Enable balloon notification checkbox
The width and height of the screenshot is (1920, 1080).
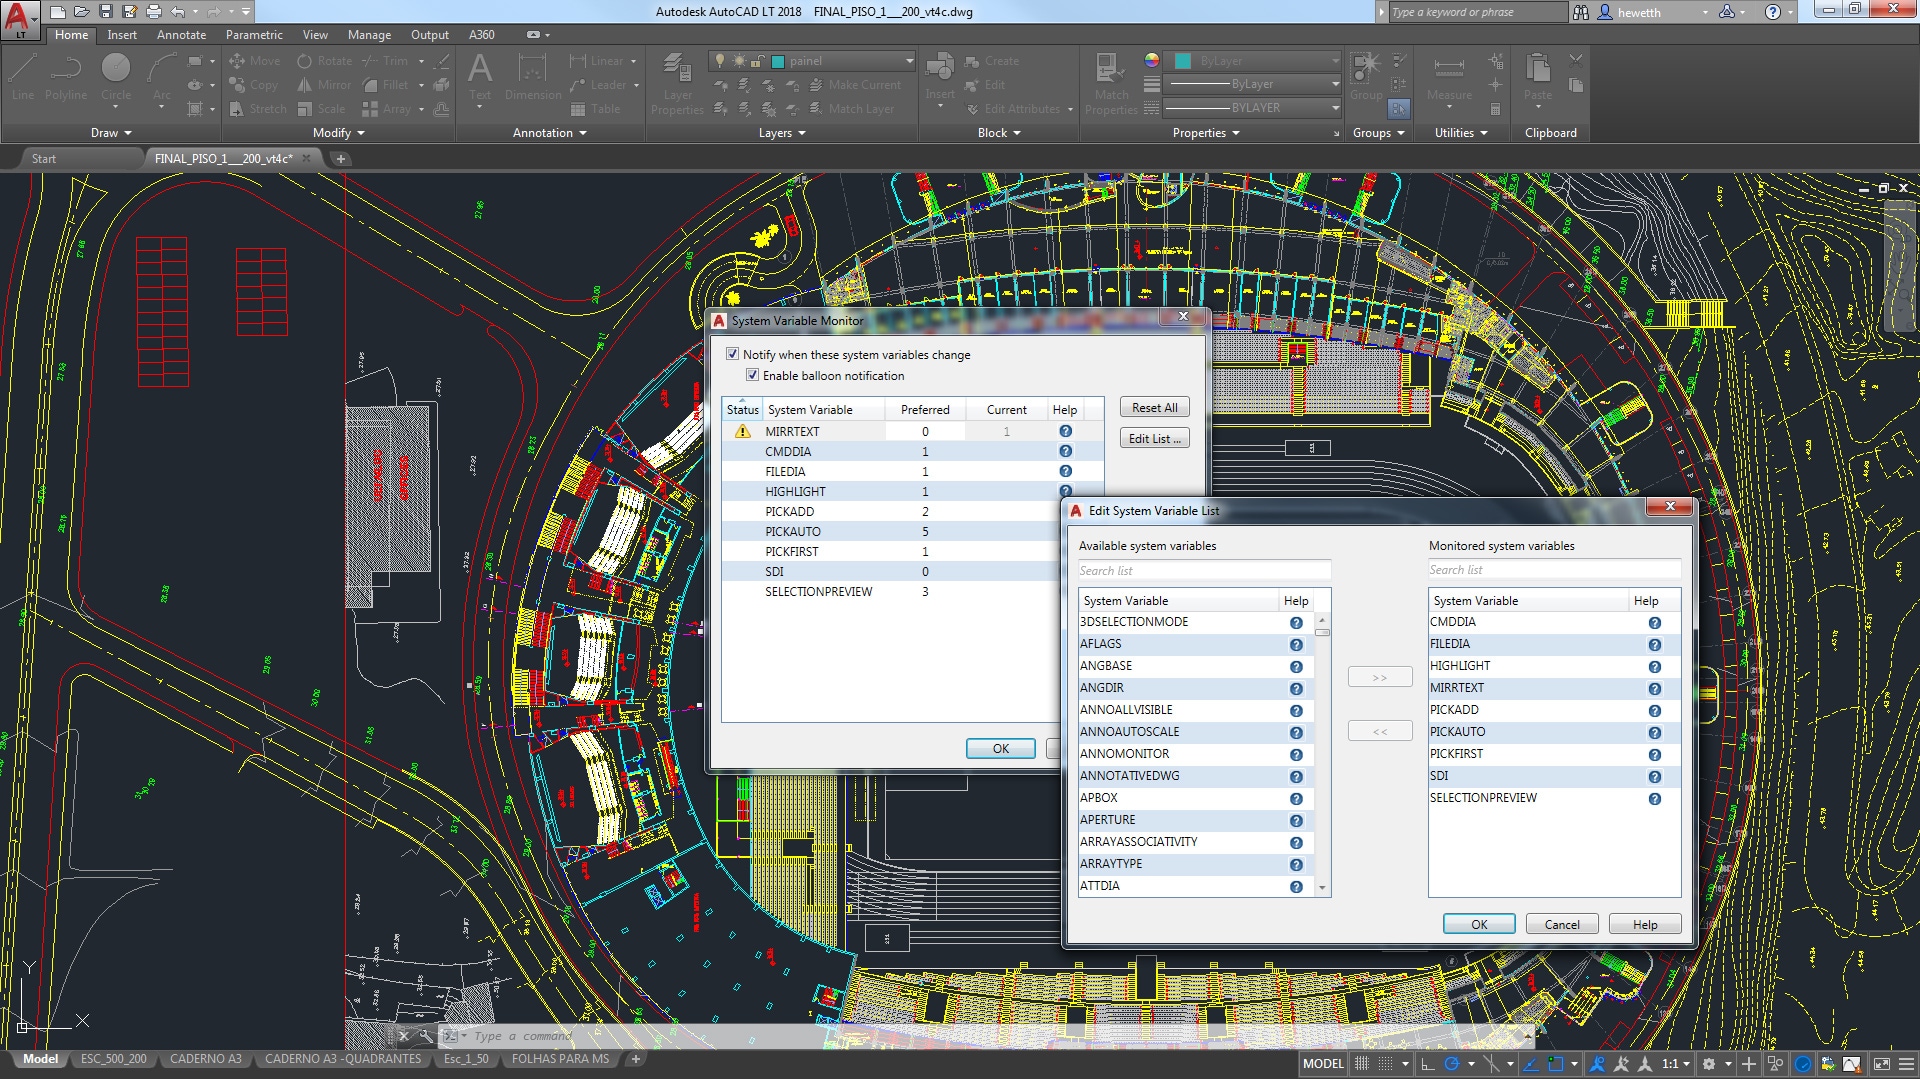[752, 376]
